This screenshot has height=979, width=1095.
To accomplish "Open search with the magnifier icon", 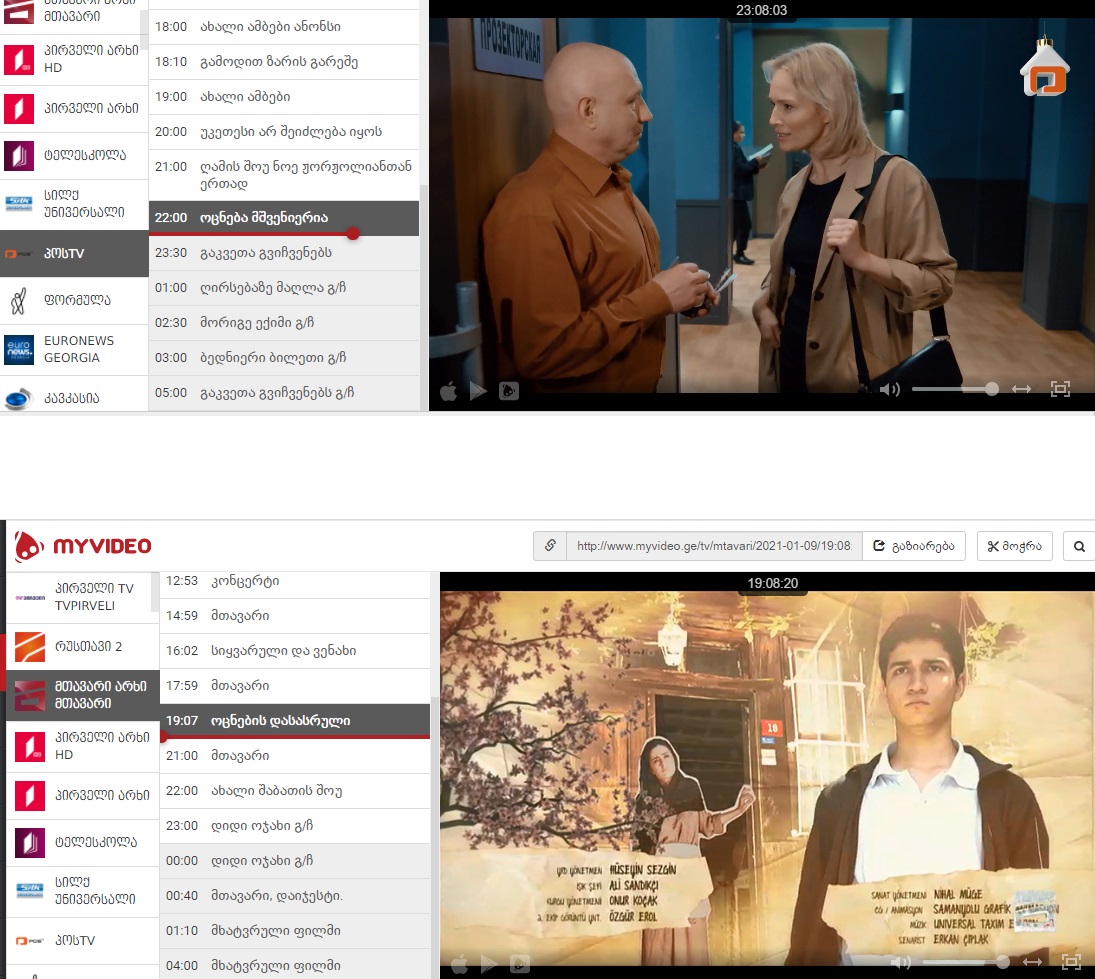I will pyautogui.click(x=1079, y=546).
